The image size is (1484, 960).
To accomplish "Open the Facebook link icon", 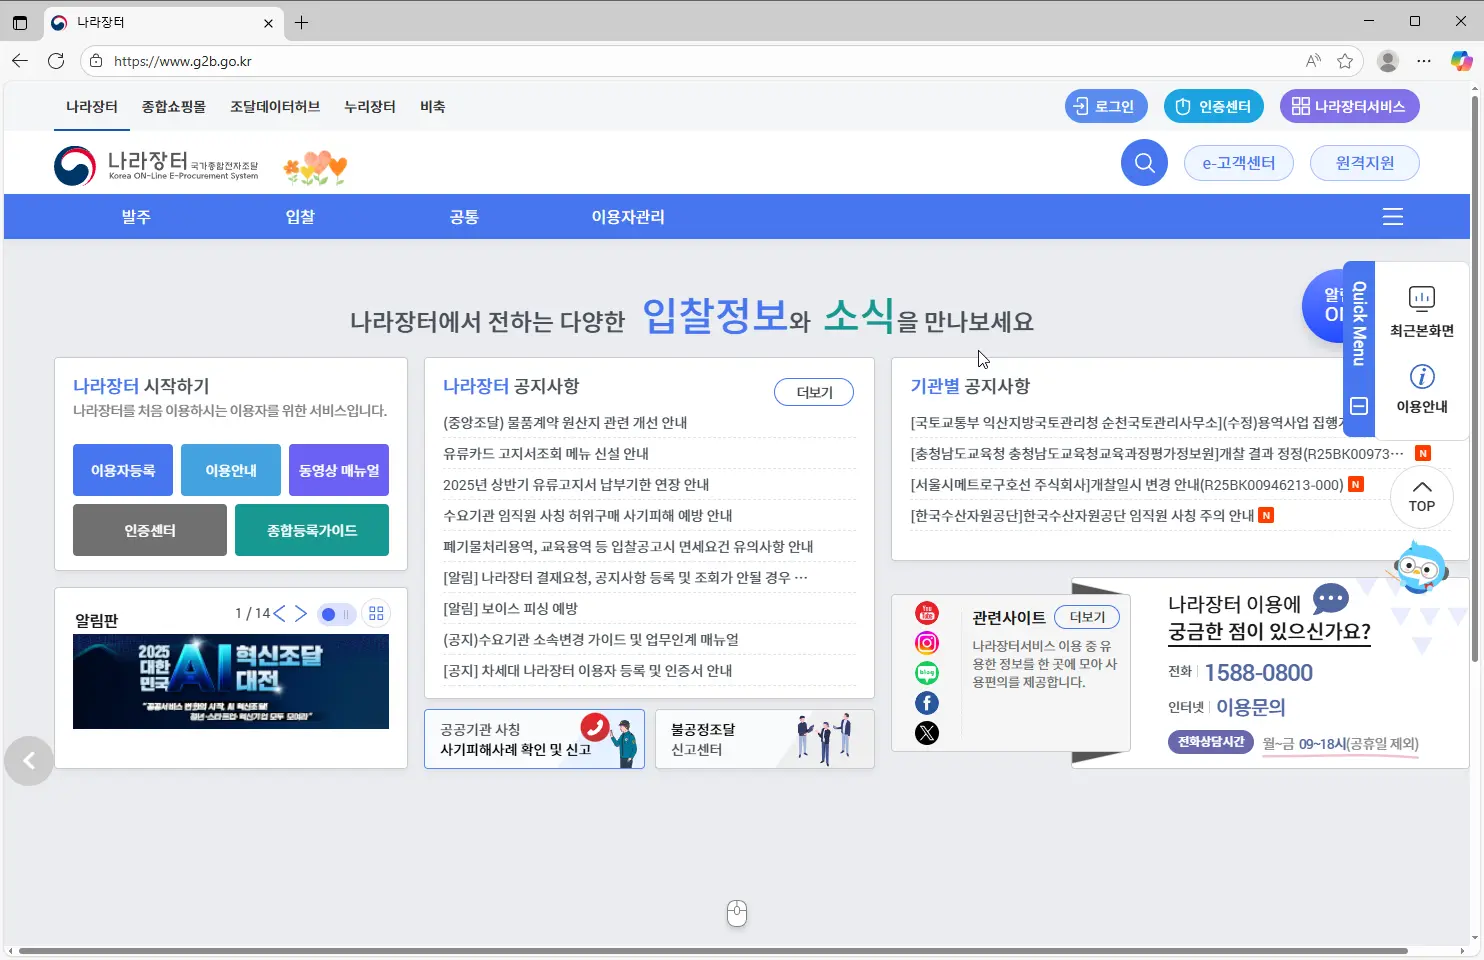I will [927, 703].
